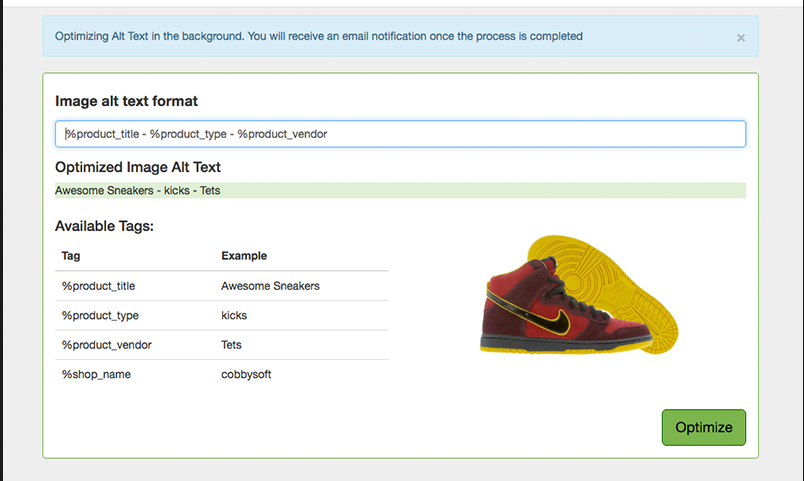Click the %product_vendor tag cell
The height and width of the screenshot is (481, 804).
(x=106, y=345)
